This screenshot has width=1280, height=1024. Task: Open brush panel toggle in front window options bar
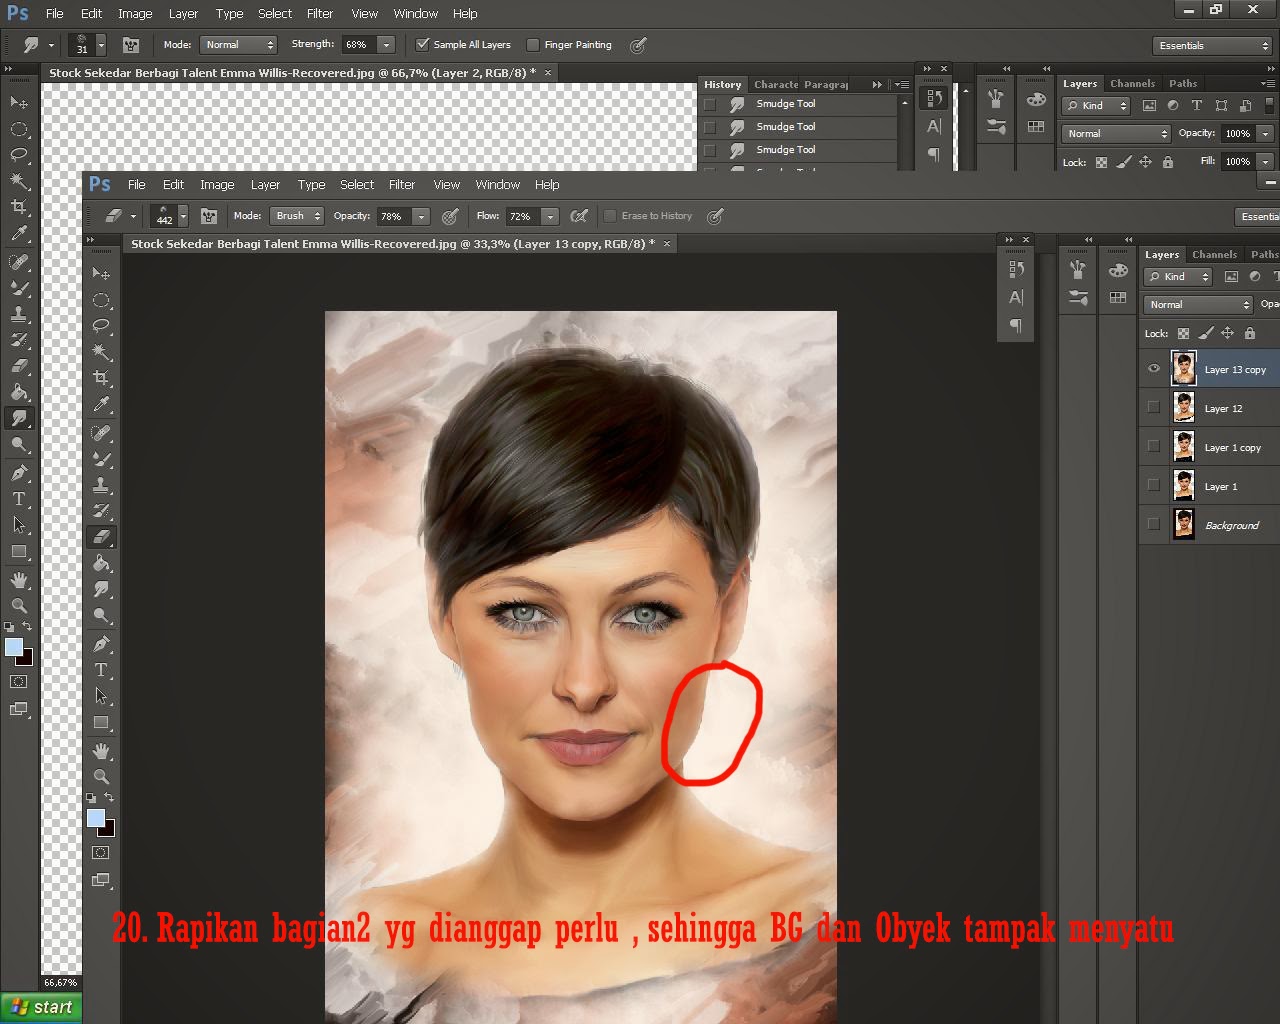coord(209,216)
